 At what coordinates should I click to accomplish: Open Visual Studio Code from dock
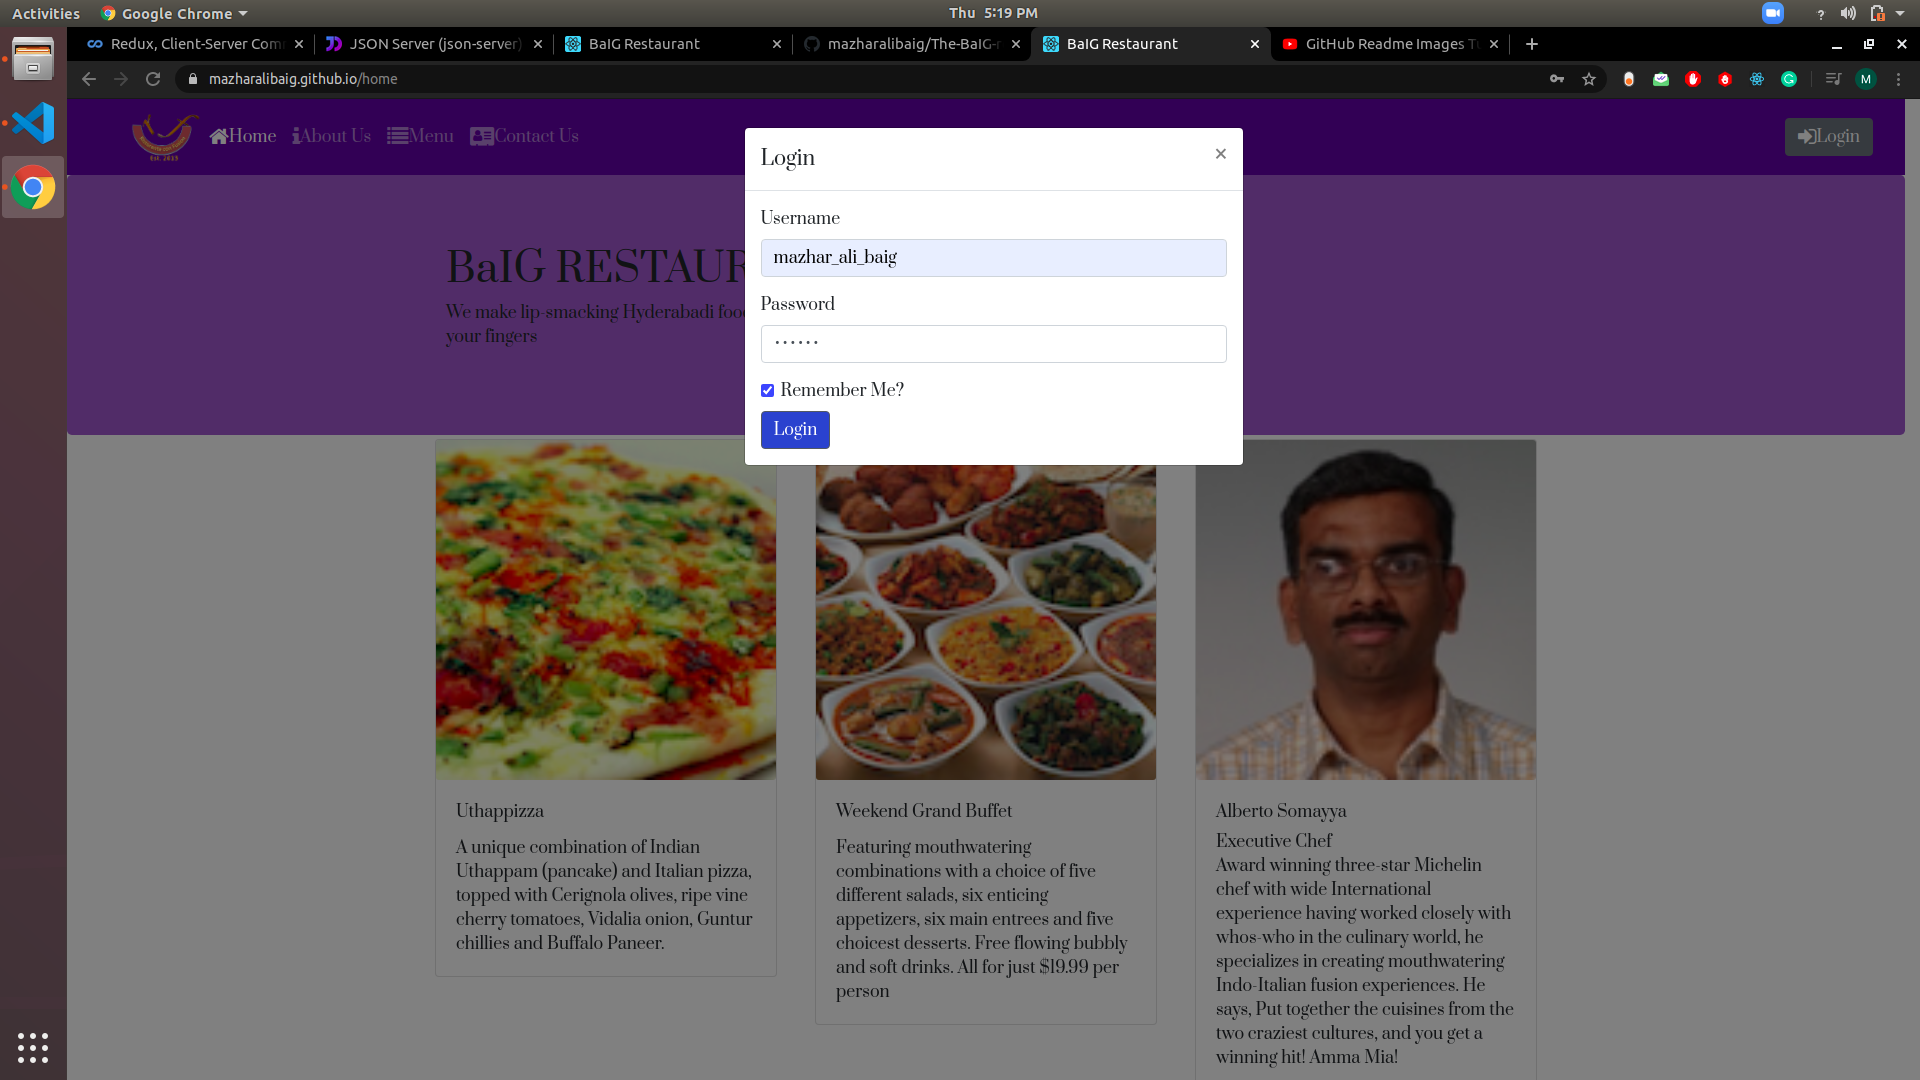tap(33, 123)
